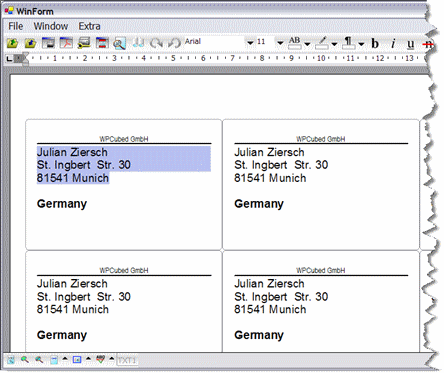The image size is (444, 373).
Task: Open the AB text color dropdown arrow
Action: pyautogui.click(x=307, y=44)
